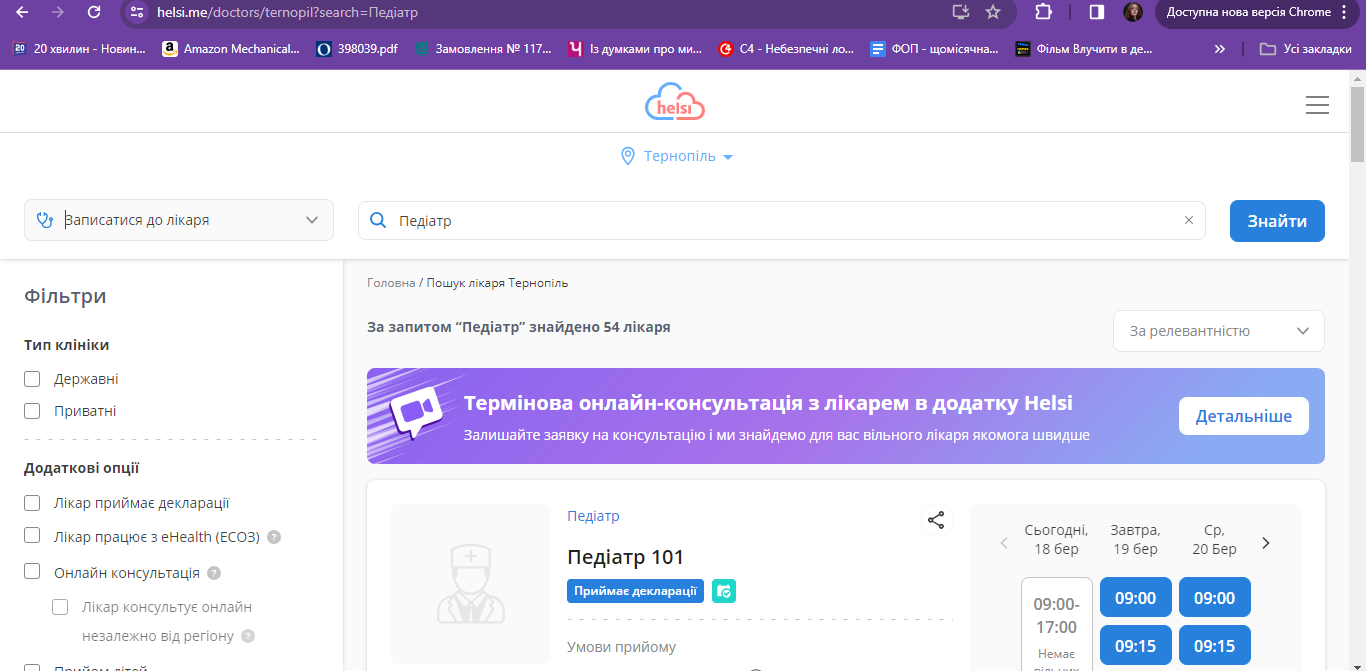Open the Helsi logo on the header
This screenshot has height=671, width=1366.
coord(675,101)
